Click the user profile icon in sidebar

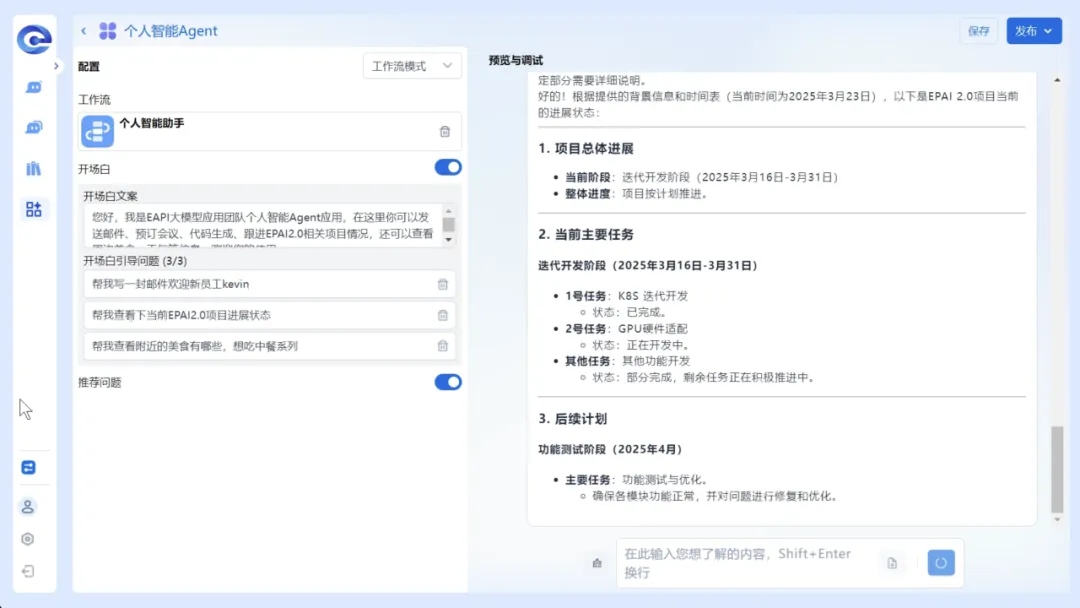click(x=28, y=506)
